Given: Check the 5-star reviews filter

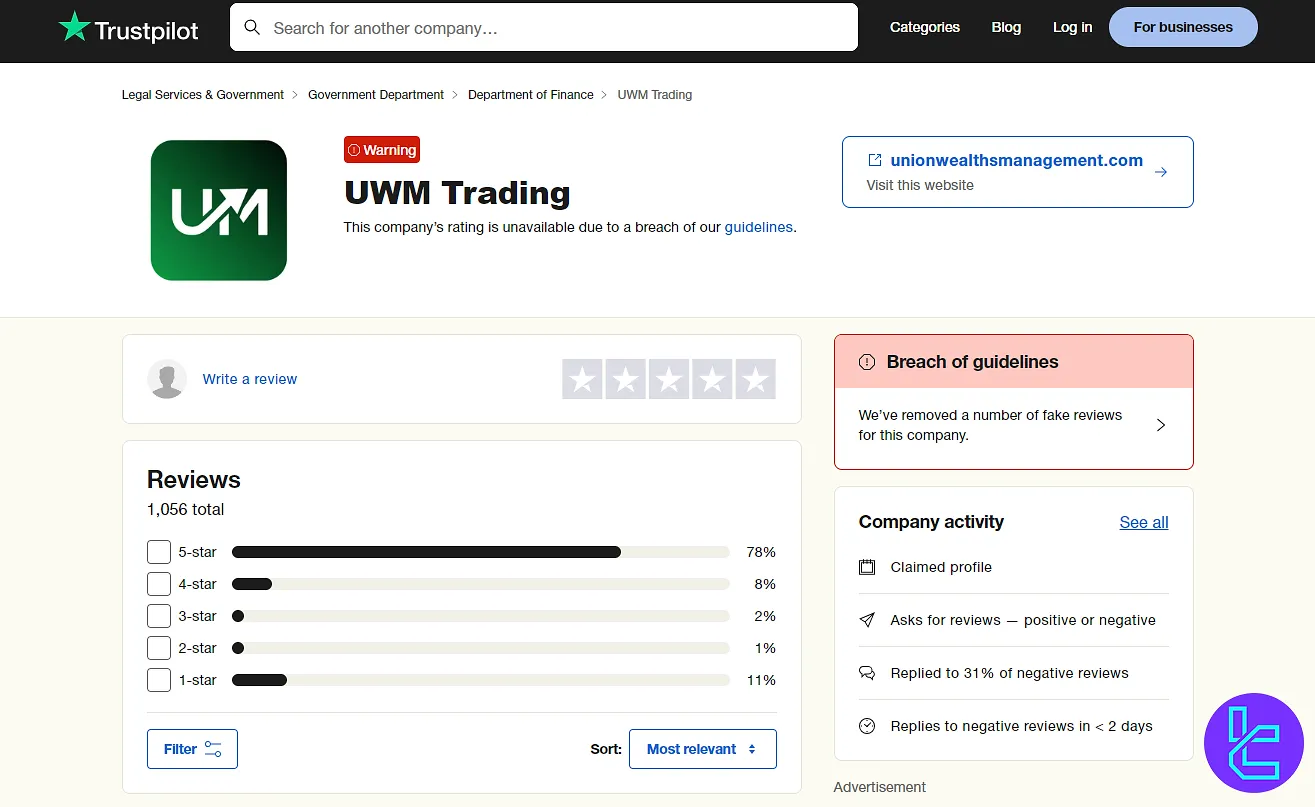Looking at the screenshot, I should coord(158,551).
